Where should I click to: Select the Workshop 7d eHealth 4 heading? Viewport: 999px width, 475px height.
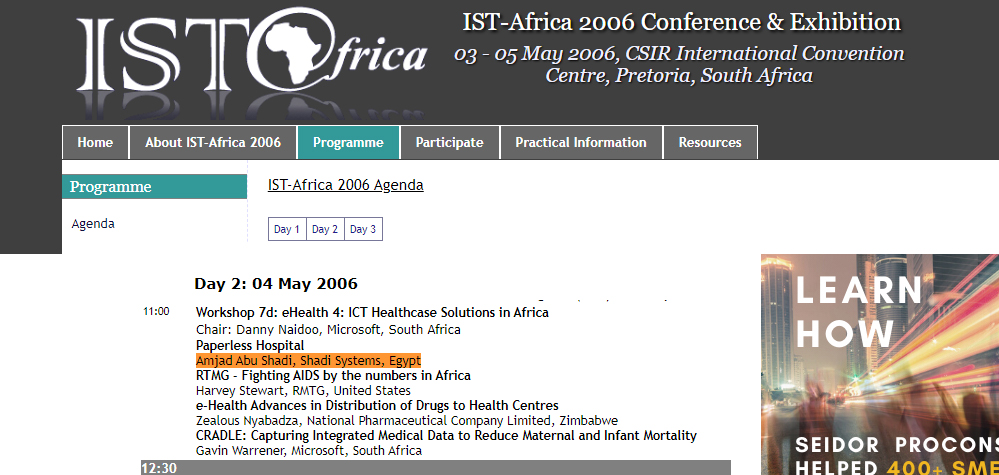coord(372,313)
